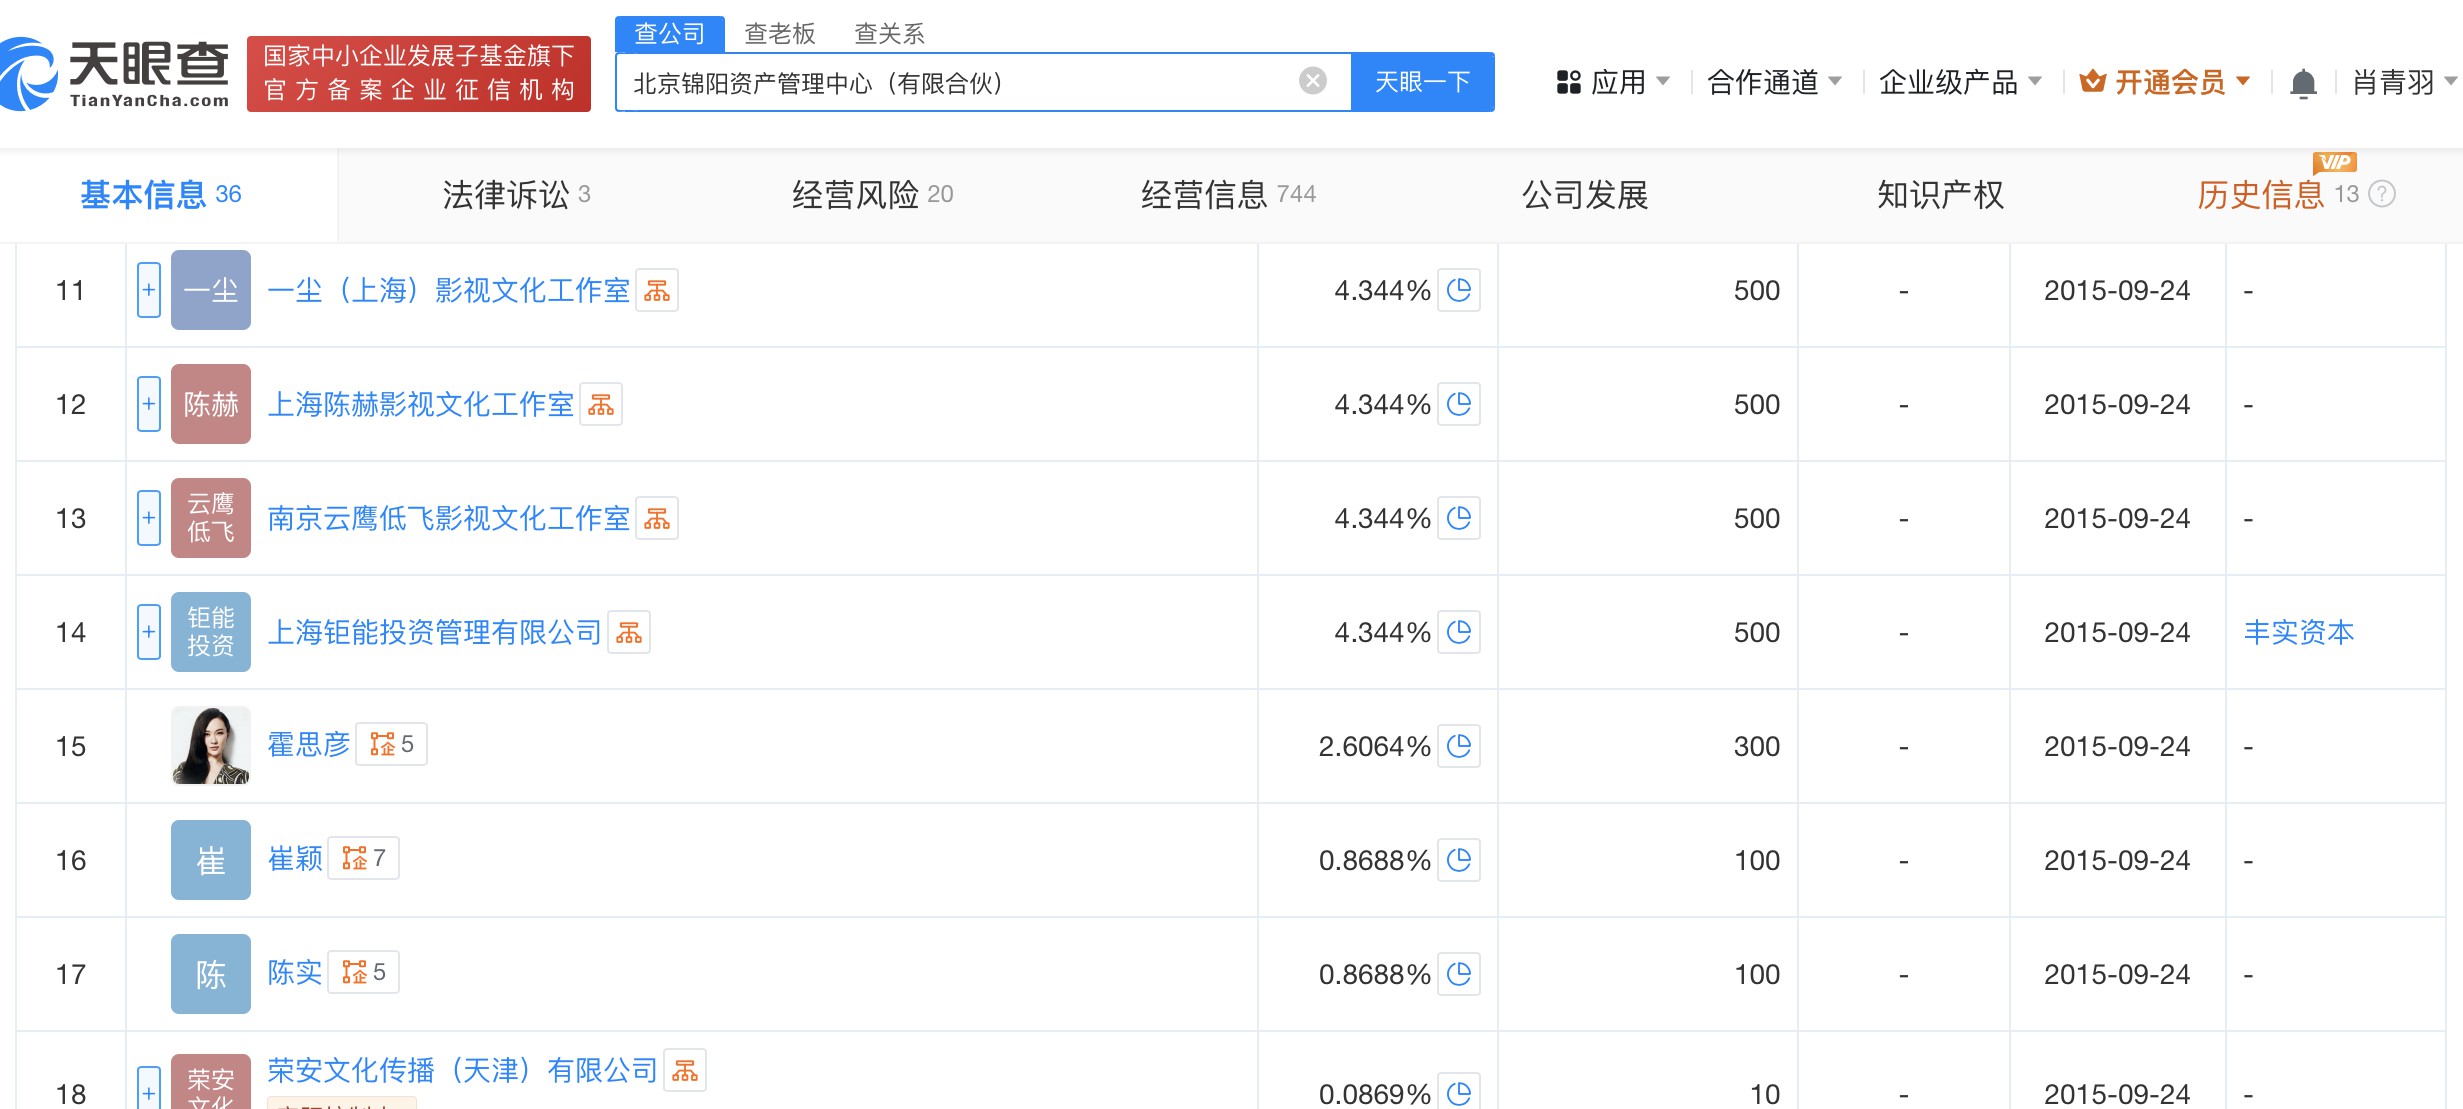Select the 查公司 search tab
The image size is (2463, 1109).
(669, 33)
